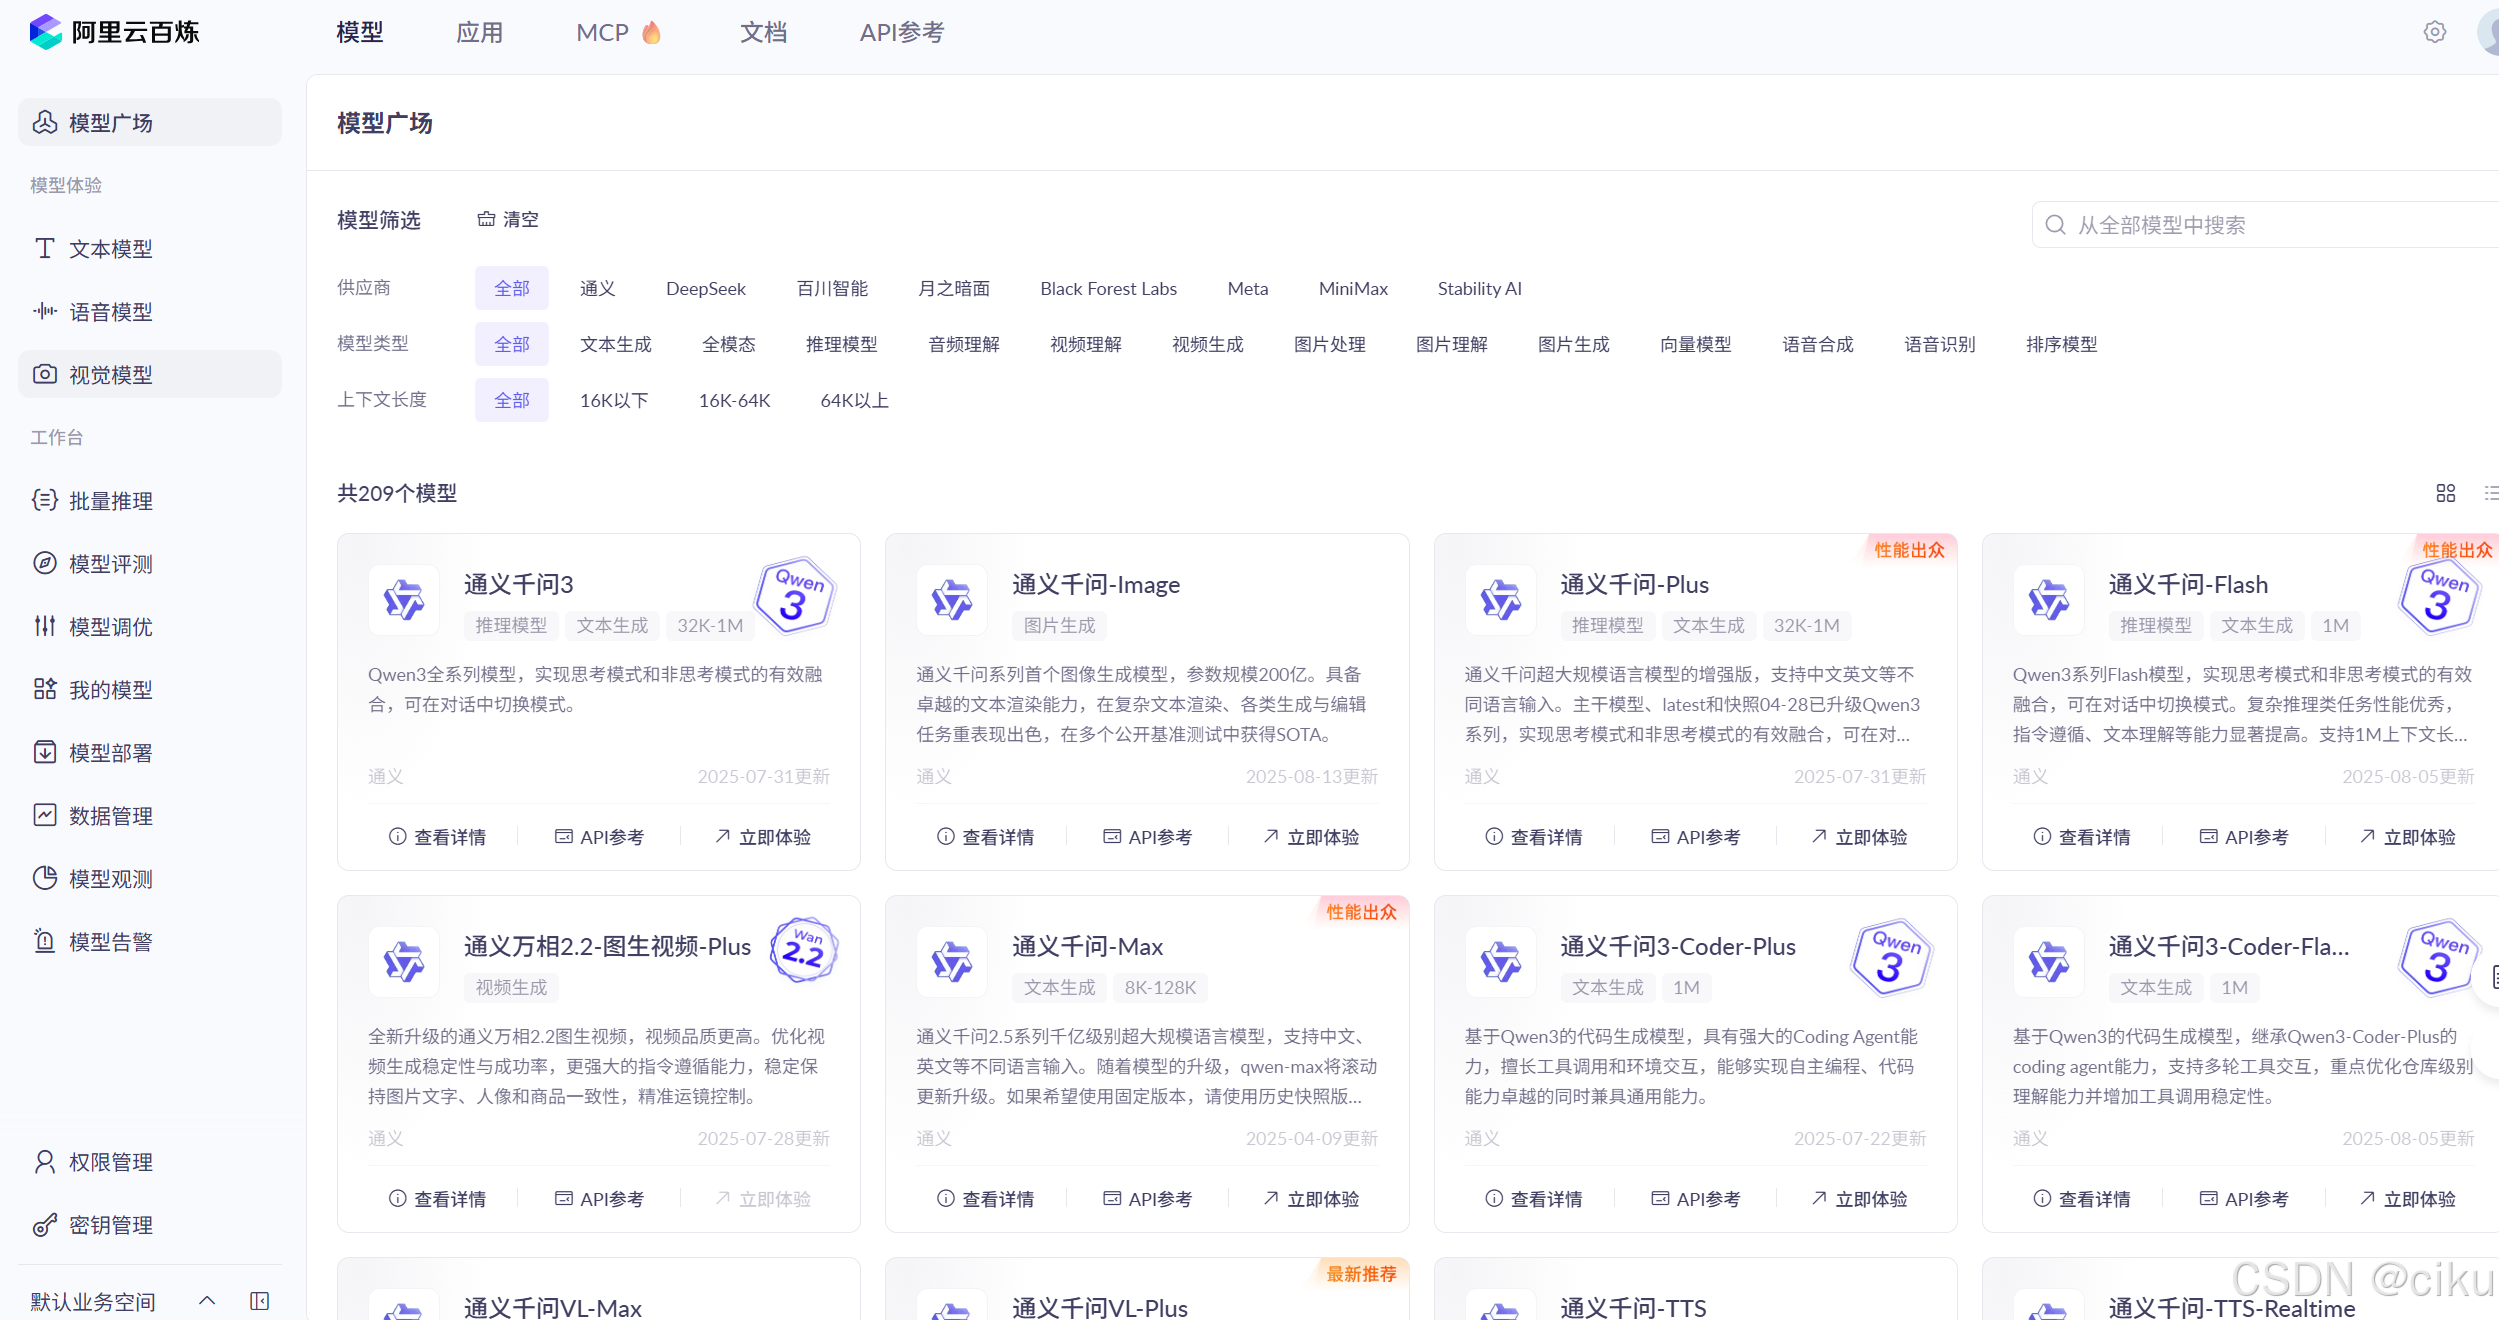This screenshot has width=2499, height=1320.
Task: Open 我的模型 sidebar icon
Action: (45, 689)
